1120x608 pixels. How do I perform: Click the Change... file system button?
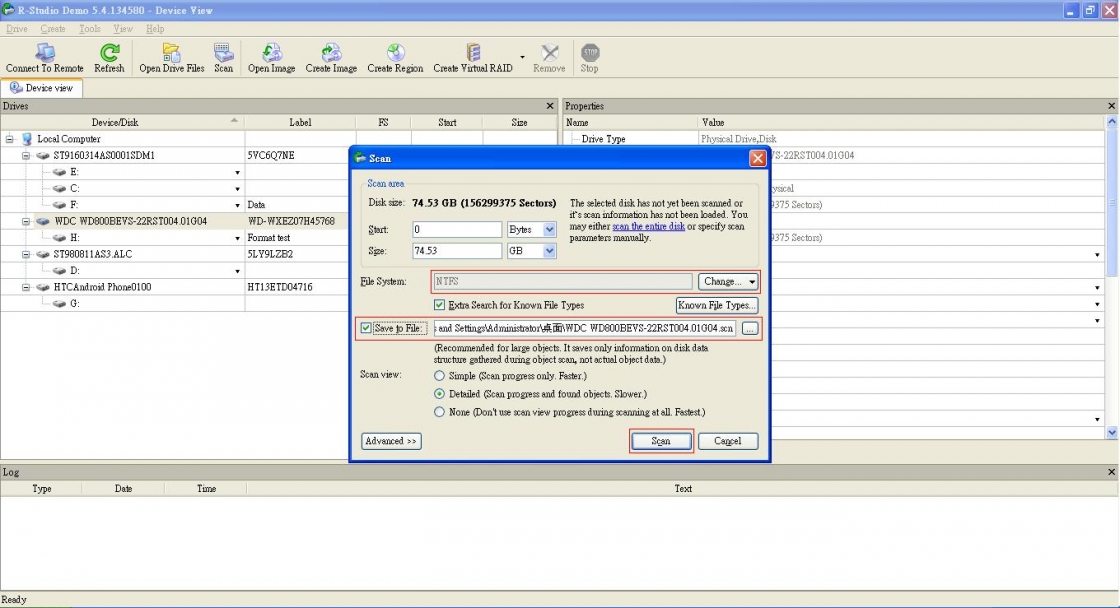728,281
